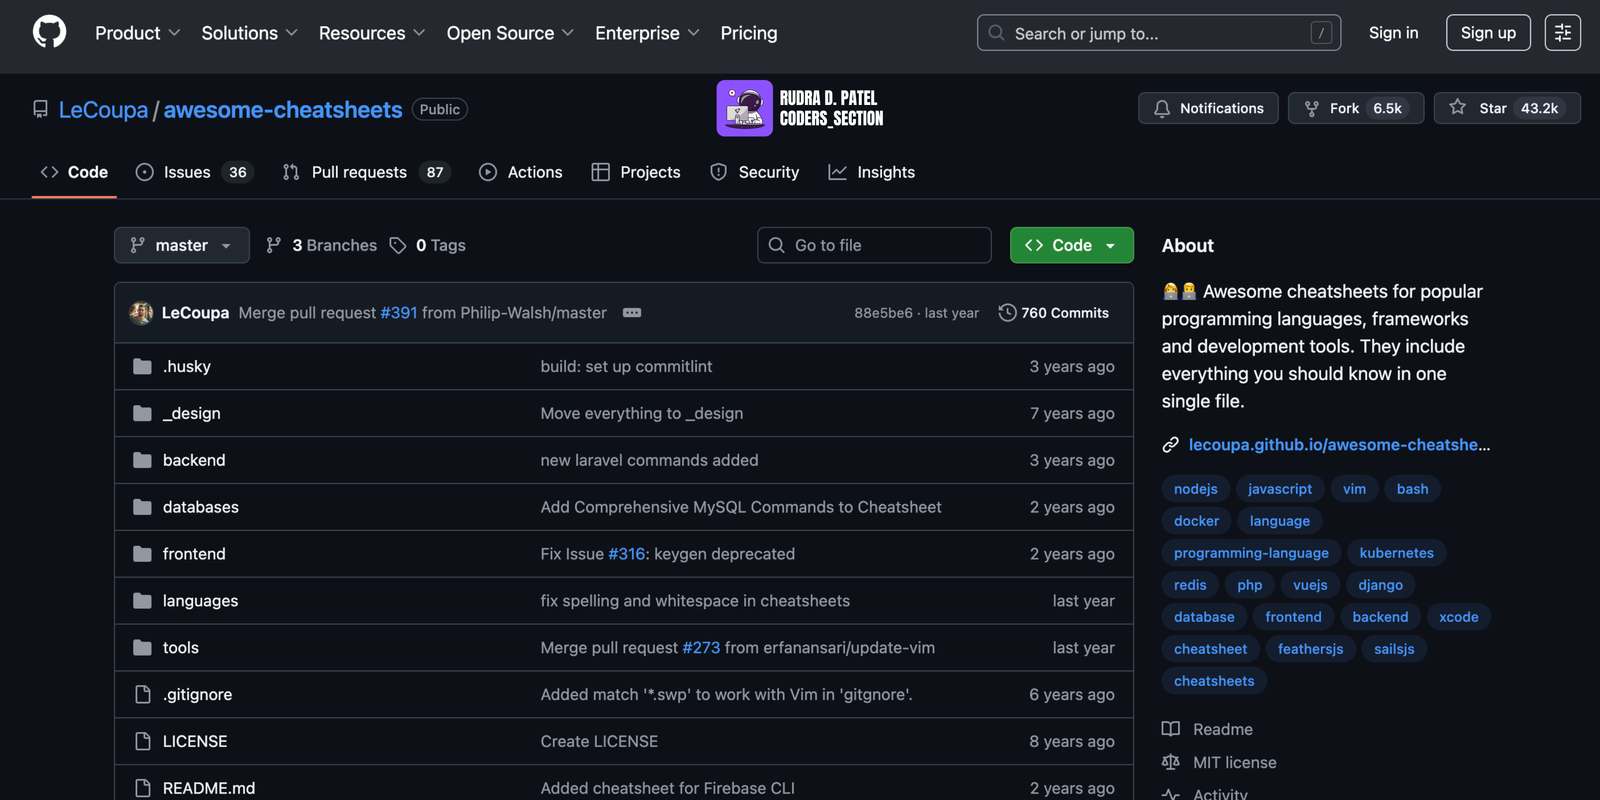
Task: Click the Go to file search field
Action: (874, 245)
